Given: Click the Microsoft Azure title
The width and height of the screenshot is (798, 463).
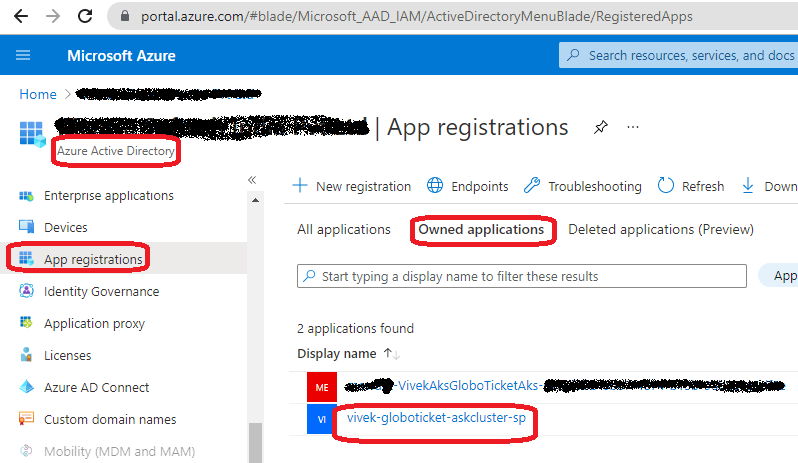Looking at the screenshot, I should pyautogui.click(x=121, y=55).
